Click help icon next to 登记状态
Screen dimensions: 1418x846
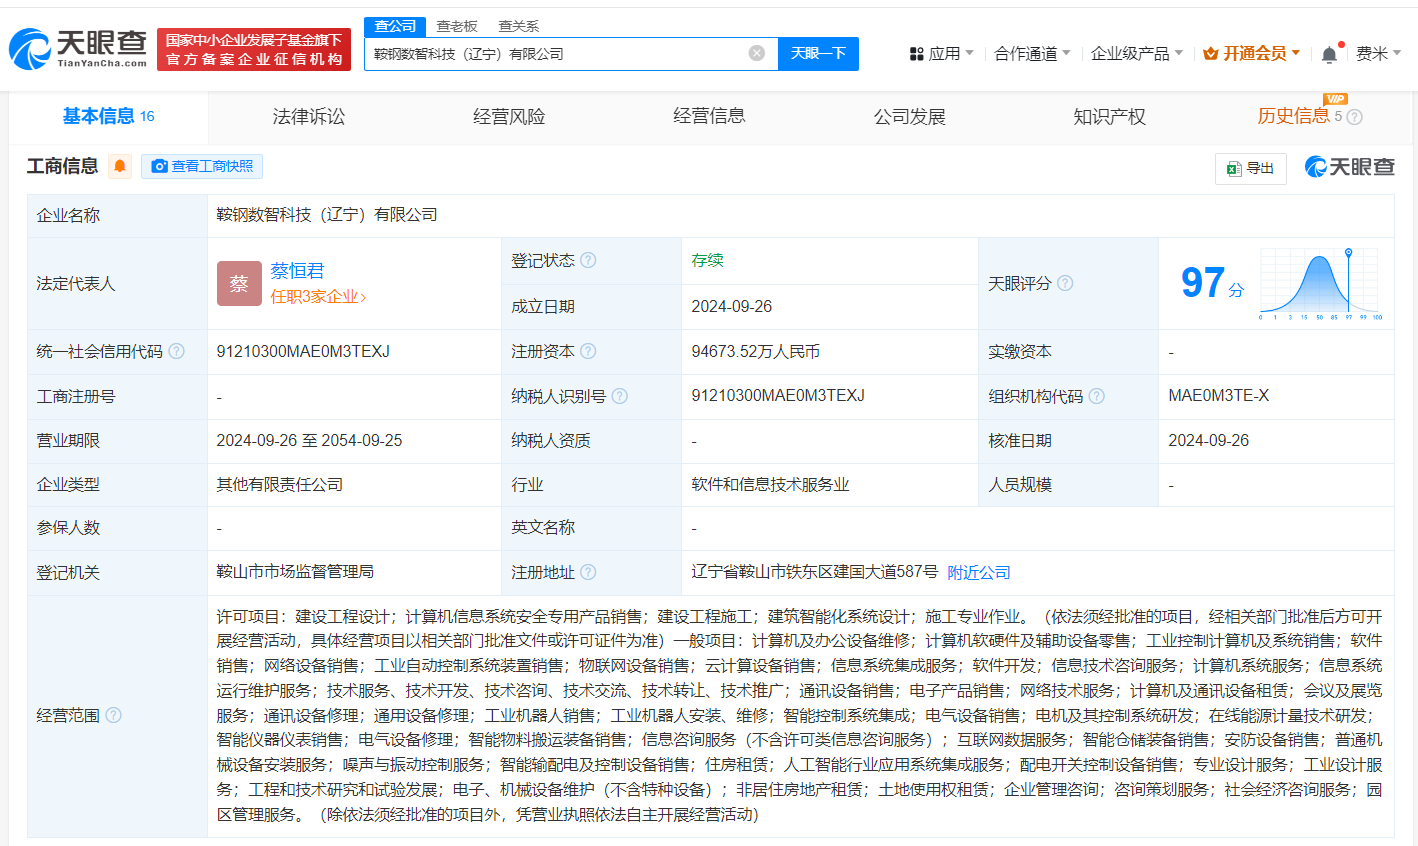pyautogui.click(x=588, y=260)
